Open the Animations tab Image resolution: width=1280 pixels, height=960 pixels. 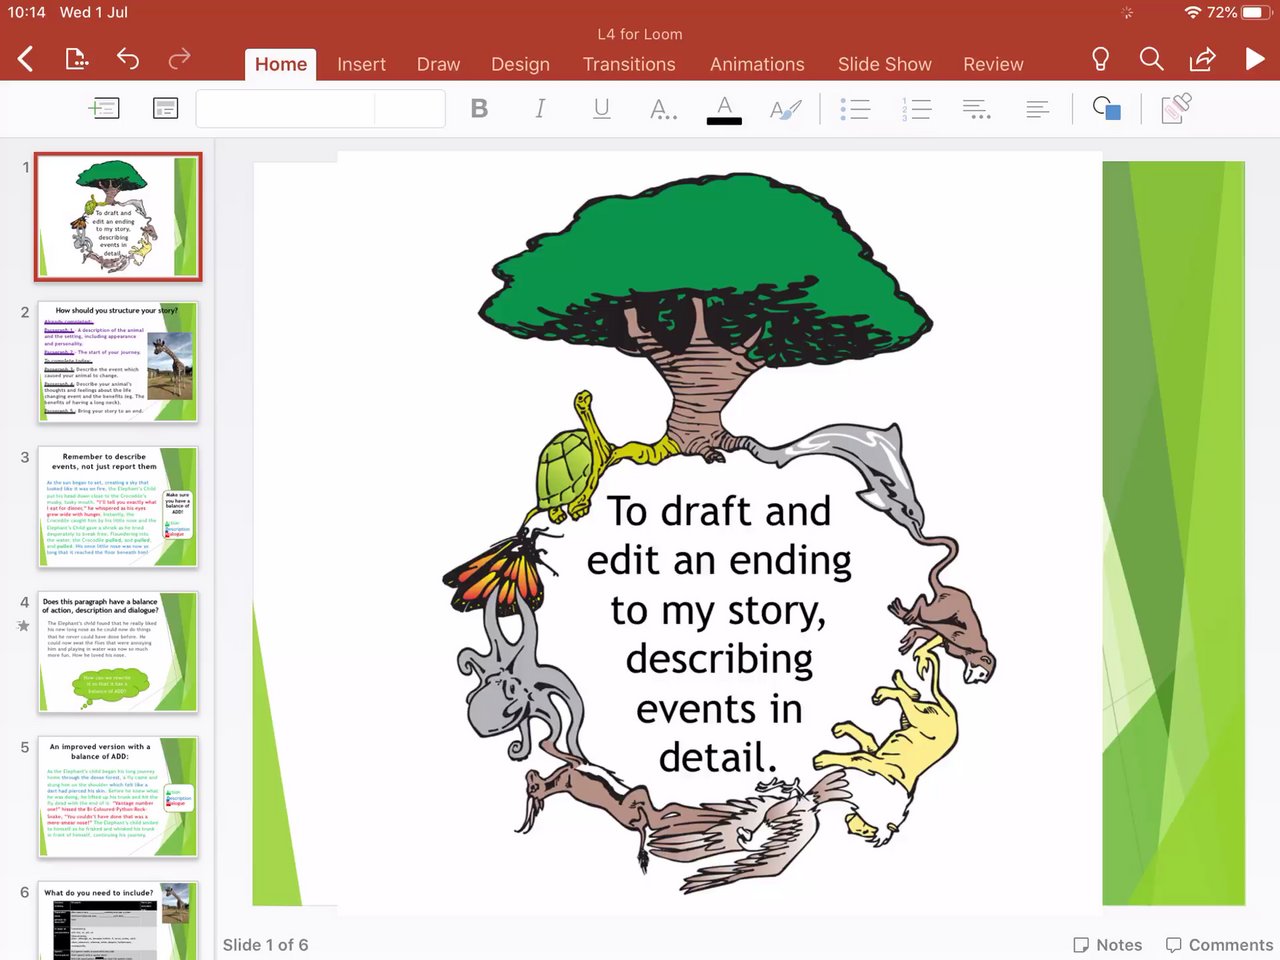tap(757, 64)
